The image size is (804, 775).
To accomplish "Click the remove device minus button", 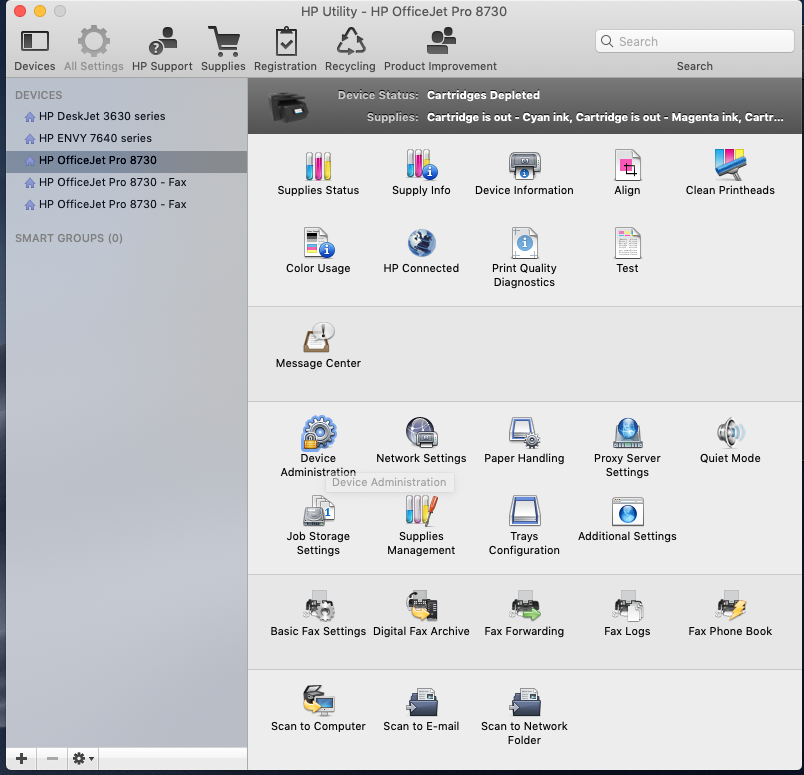I will pyautogui.click(x=52, y=759).
